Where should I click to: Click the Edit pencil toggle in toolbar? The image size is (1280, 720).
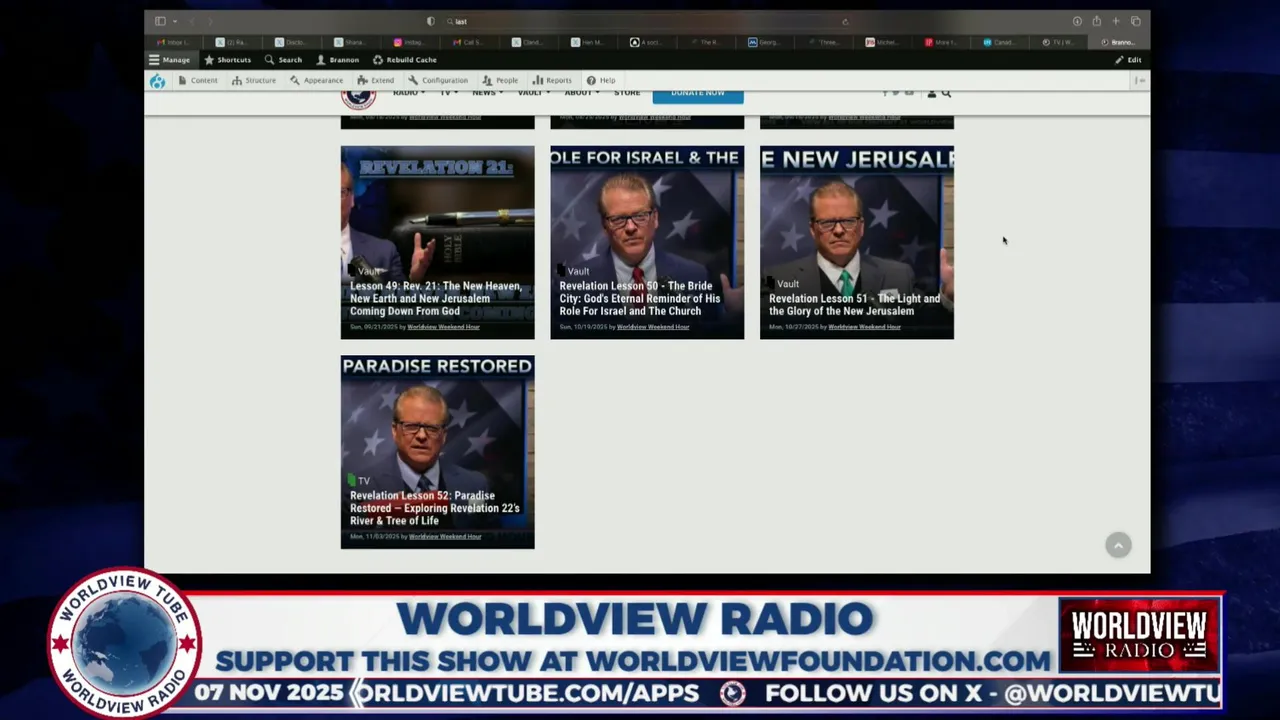pos(1128,60)
